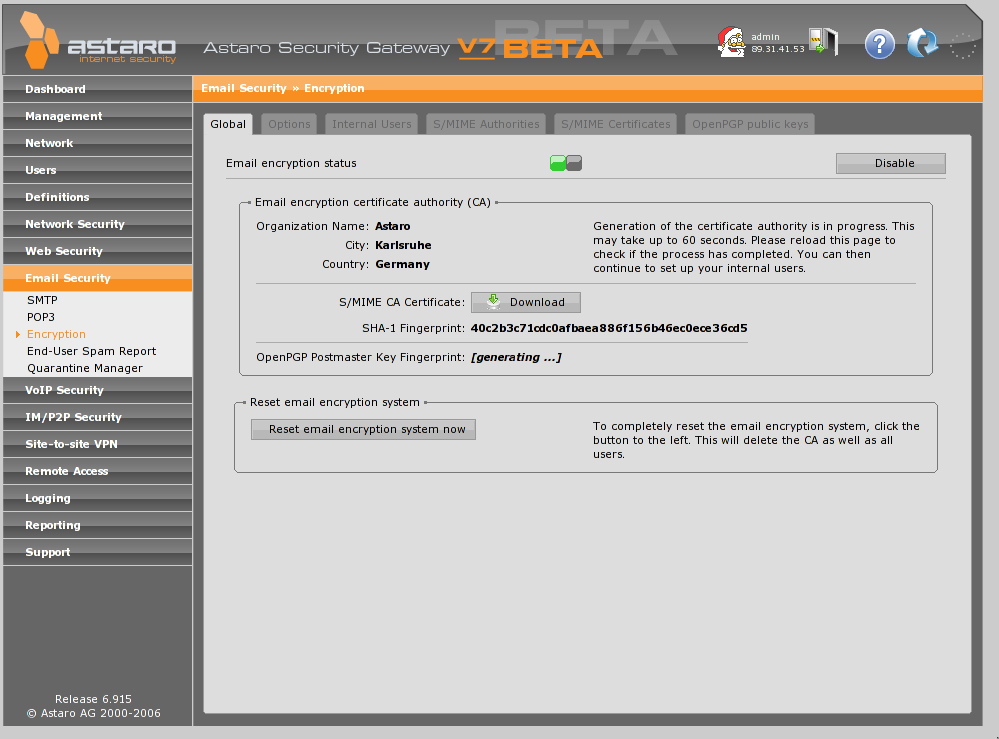Open the Internal Users tab
The height and width of the screenshot is (739, 999).
[x=371, y=124]
